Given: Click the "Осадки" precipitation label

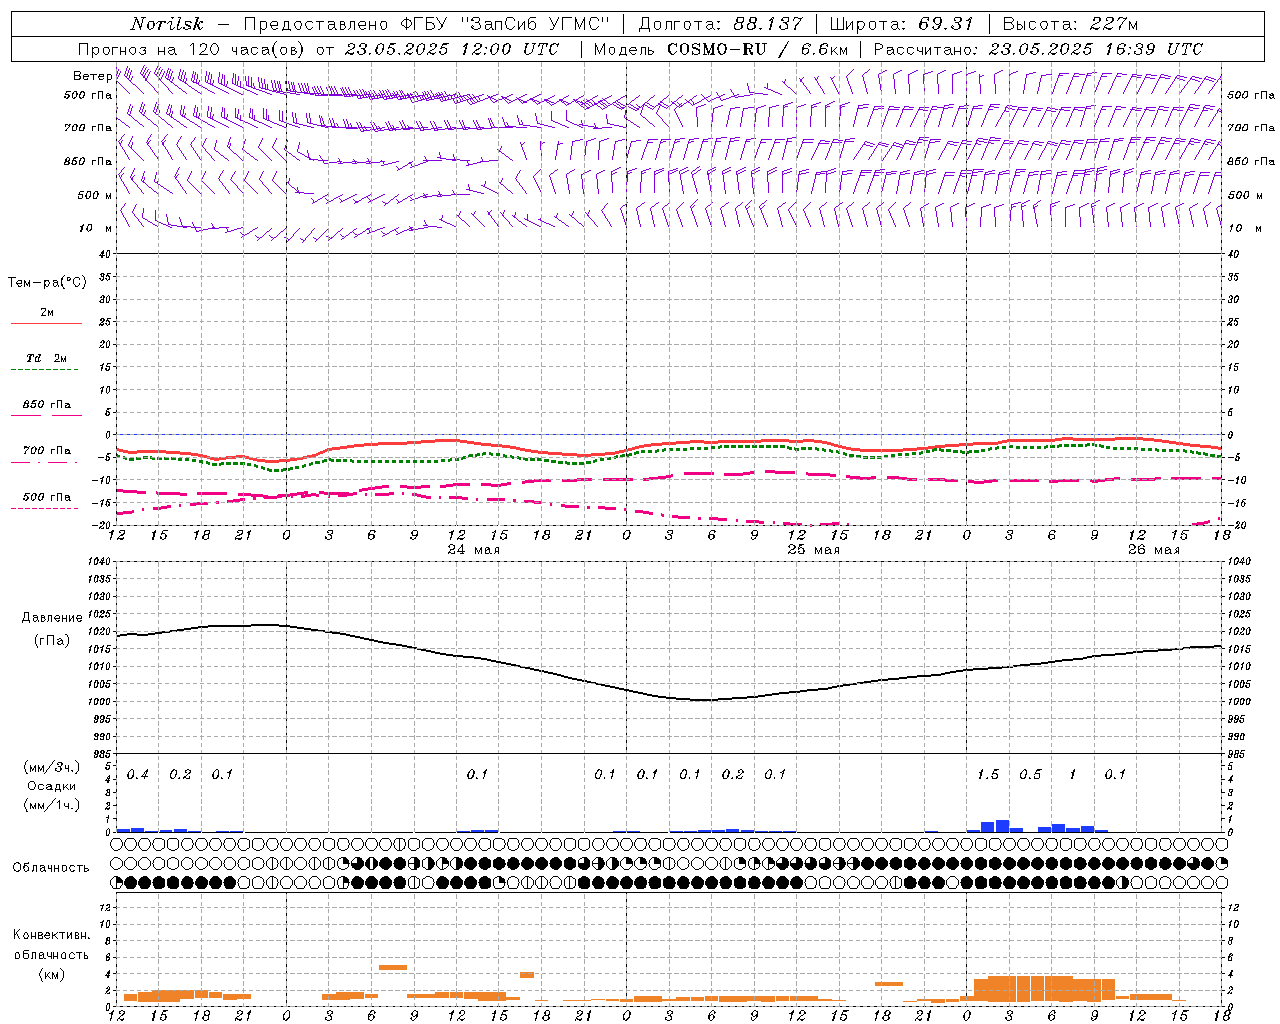Looking at the screenshot, I should [x=50, y=786].
